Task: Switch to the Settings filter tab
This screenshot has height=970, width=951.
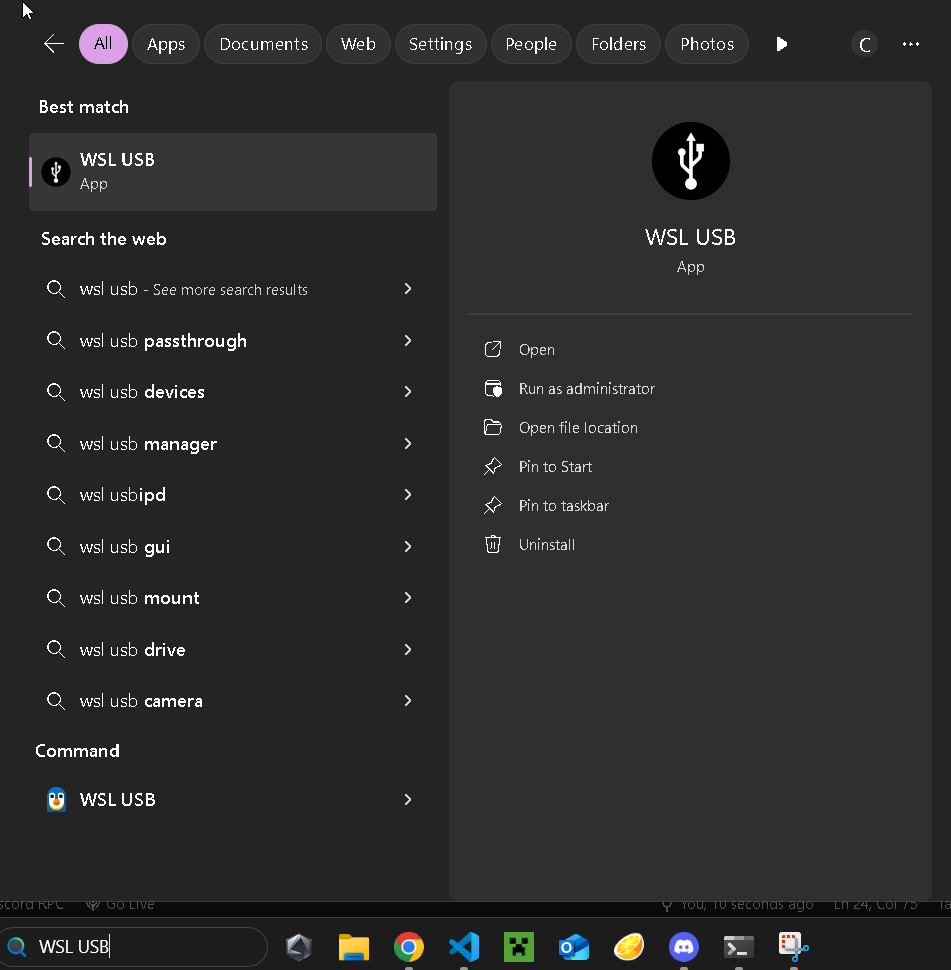Action: 440,44
